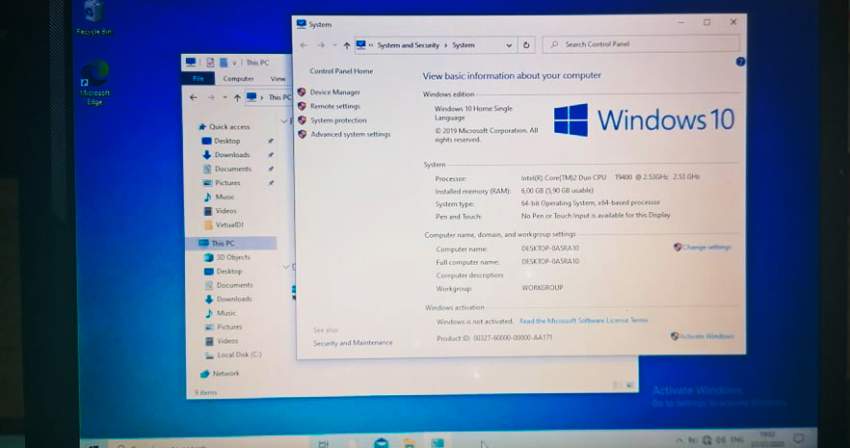Open Desktop under Quick access
The width and height of the screenshot is (850, 448).
click(x=227, y=141)
